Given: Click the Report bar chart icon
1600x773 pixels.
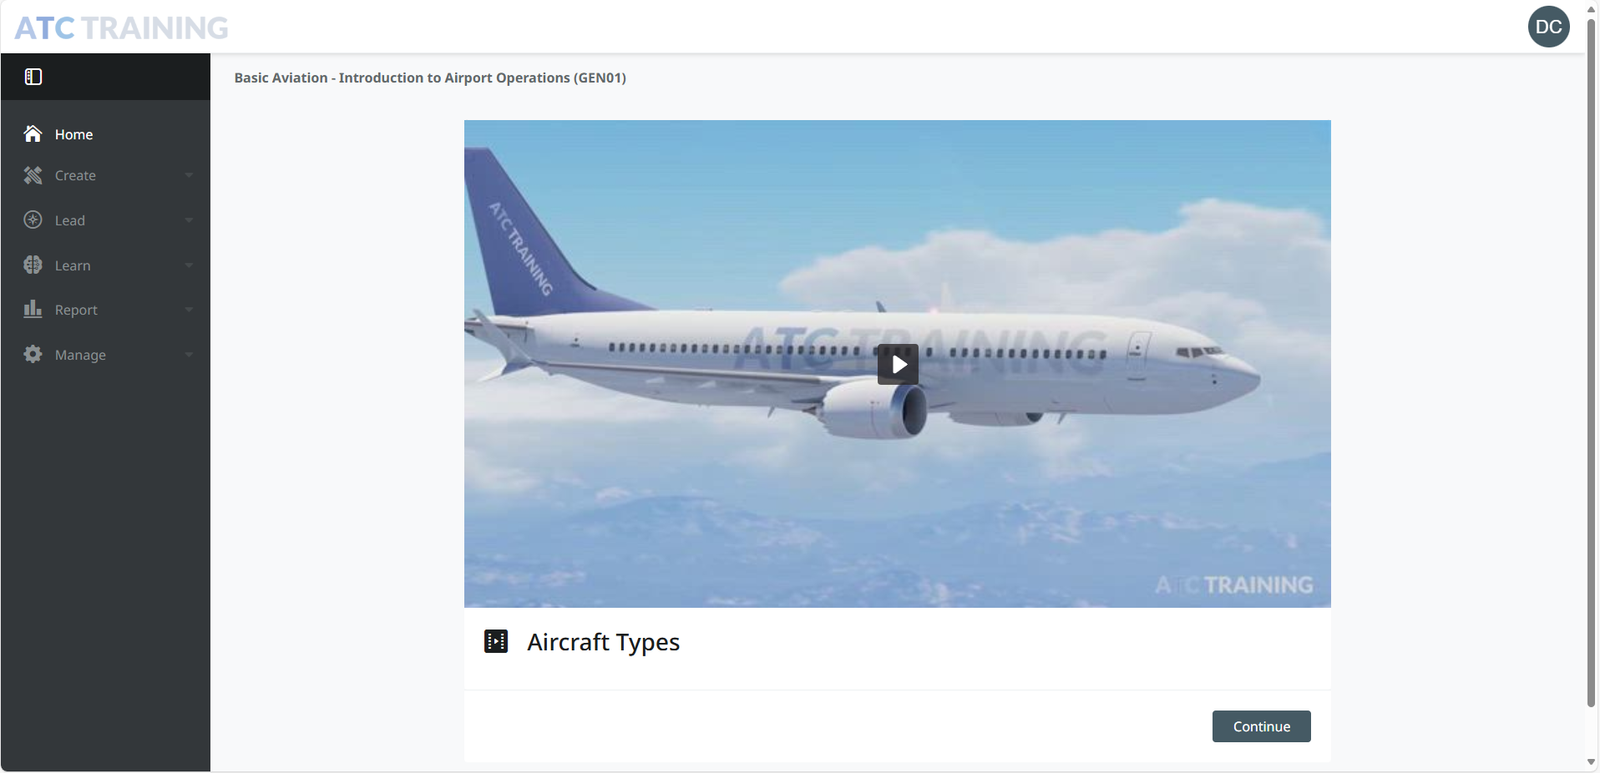Looking at the screenshot, I should [x=33, y=309].
